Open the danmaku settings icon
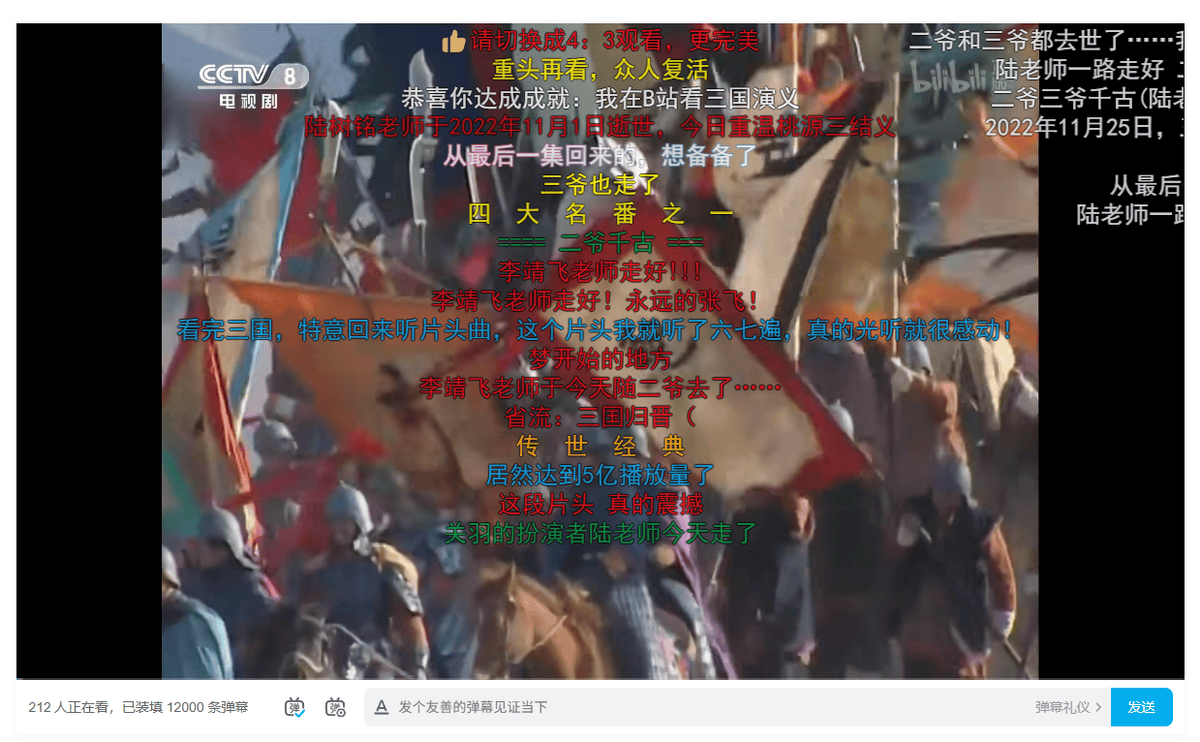The width and height of the screenshot is (1200, 742). pyautogui.click(x=336, y=707)
